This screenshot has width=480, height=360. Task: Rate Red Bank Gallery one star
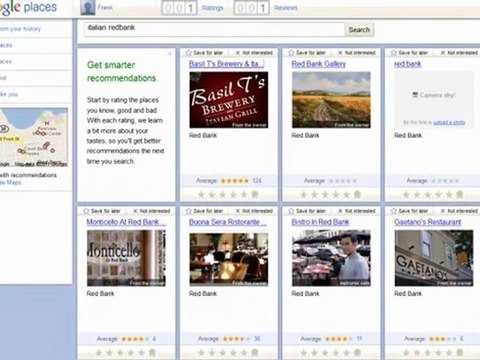(x=304, y=195)
